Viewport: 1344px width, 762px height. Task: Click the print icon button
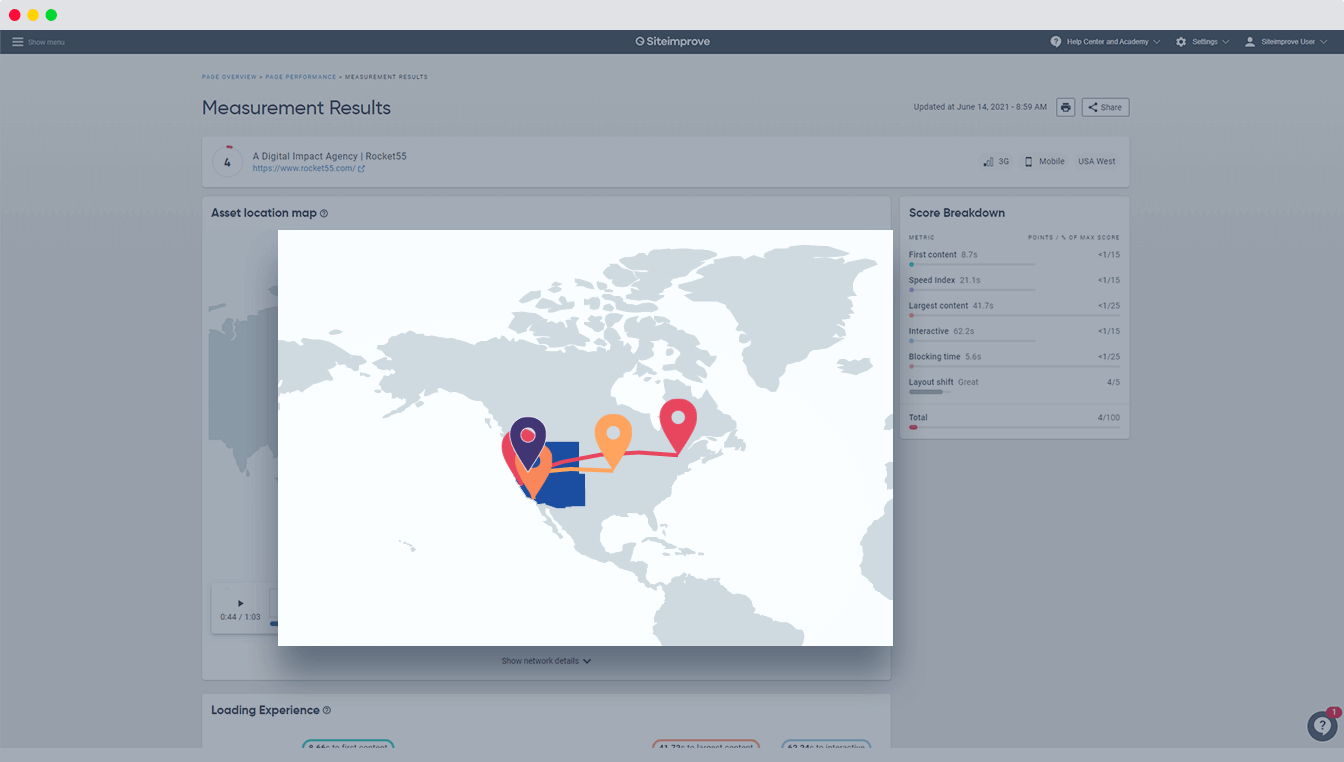click(1065, 107)
